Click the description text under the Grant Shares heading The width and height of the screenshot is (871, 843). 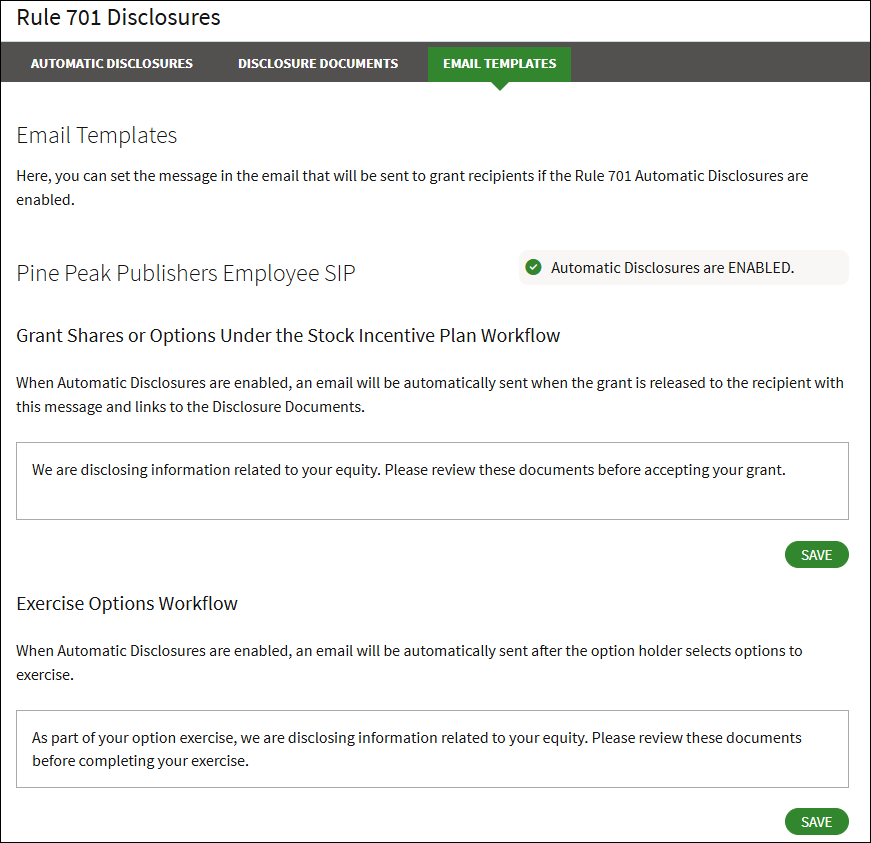coord(430,394)
